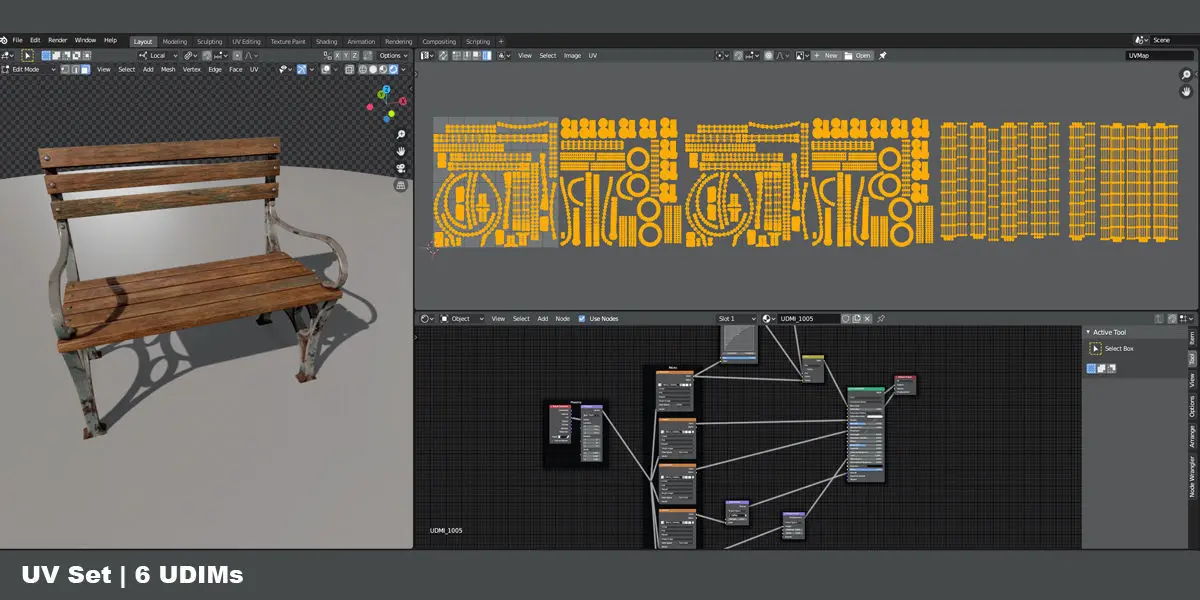Unlink material X icon beside UDMI_1005
This screenshot has width=1200, height=600.
click(x=868, y=319)
